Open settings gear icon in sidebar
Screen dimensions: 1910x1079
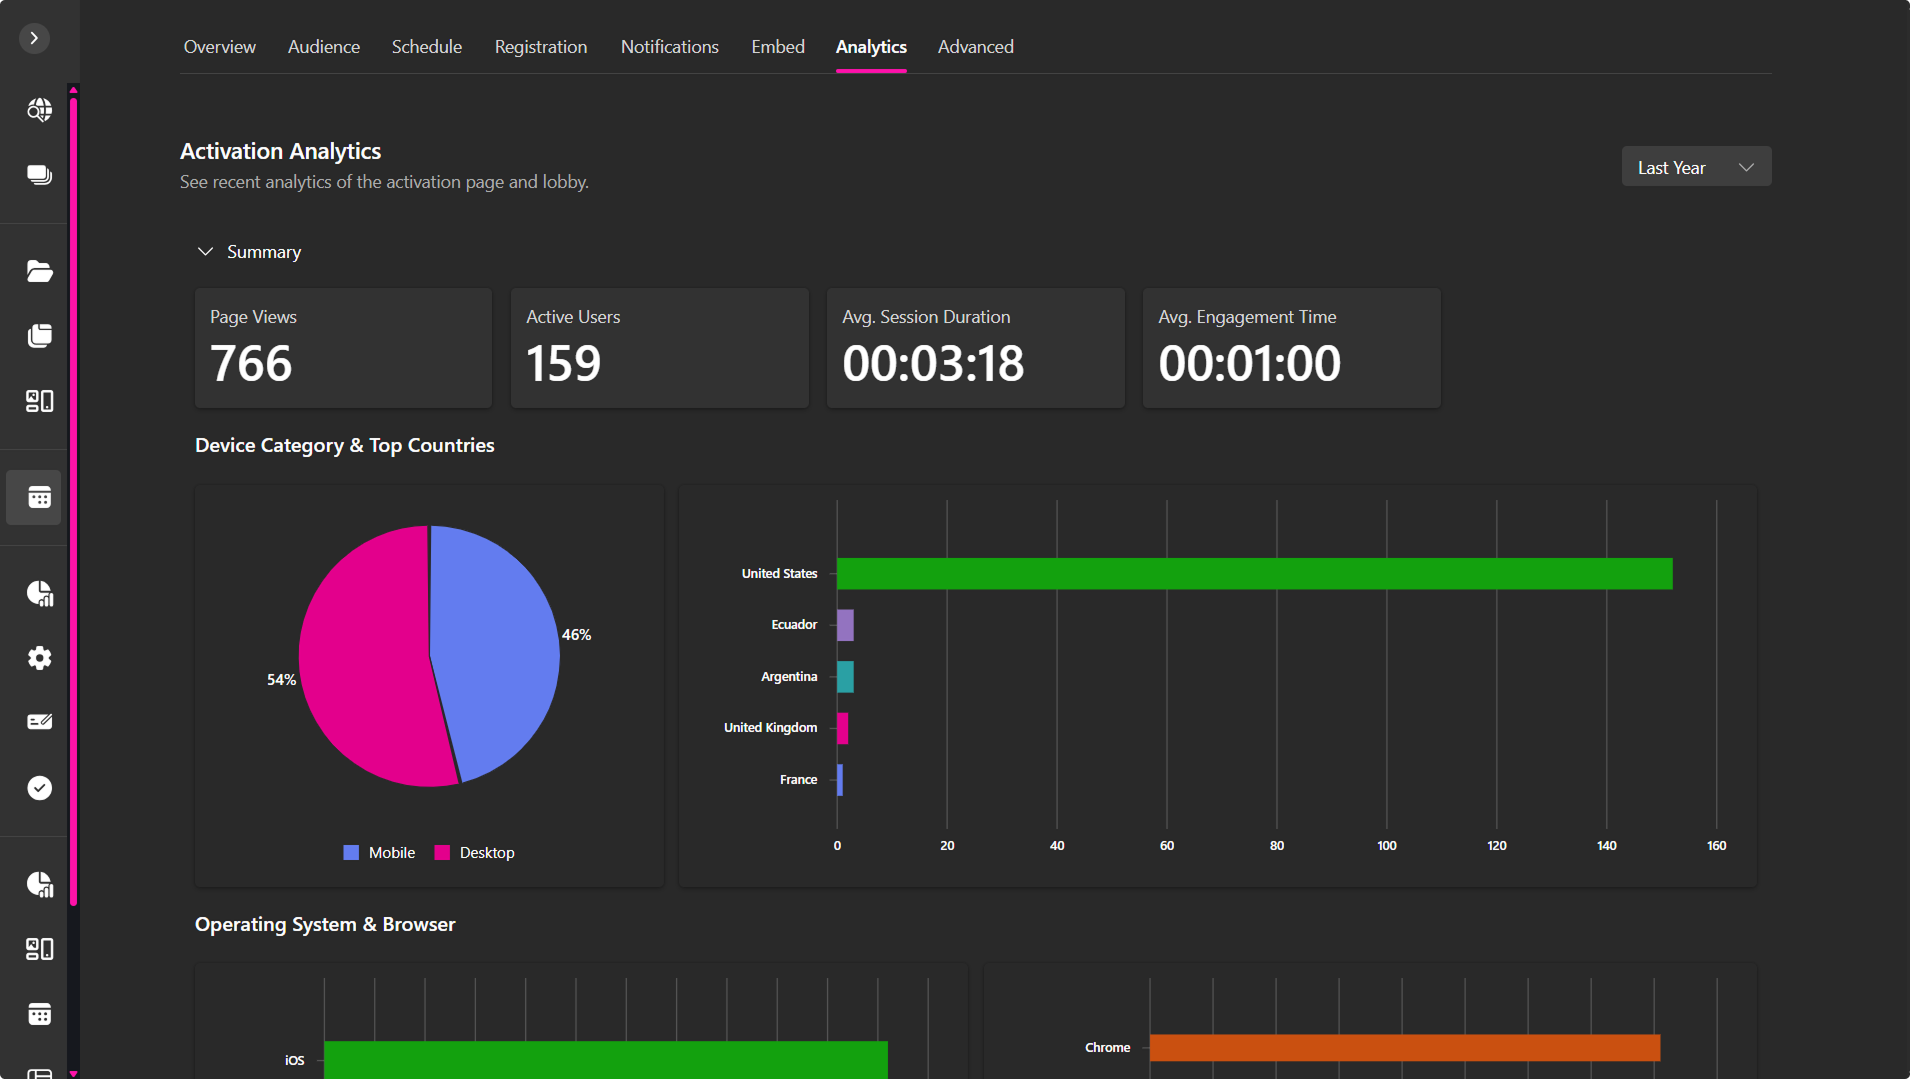coord(39,658)
